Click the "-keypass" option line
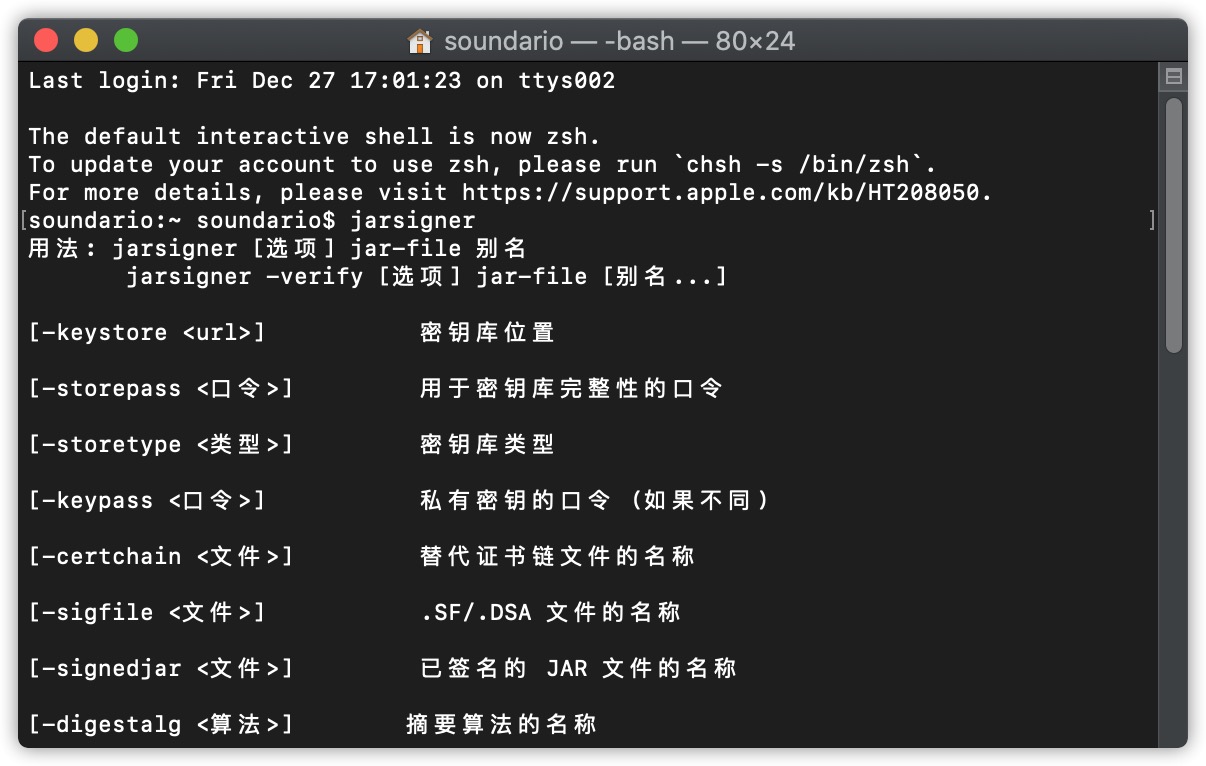 click(x=146, y=500)
